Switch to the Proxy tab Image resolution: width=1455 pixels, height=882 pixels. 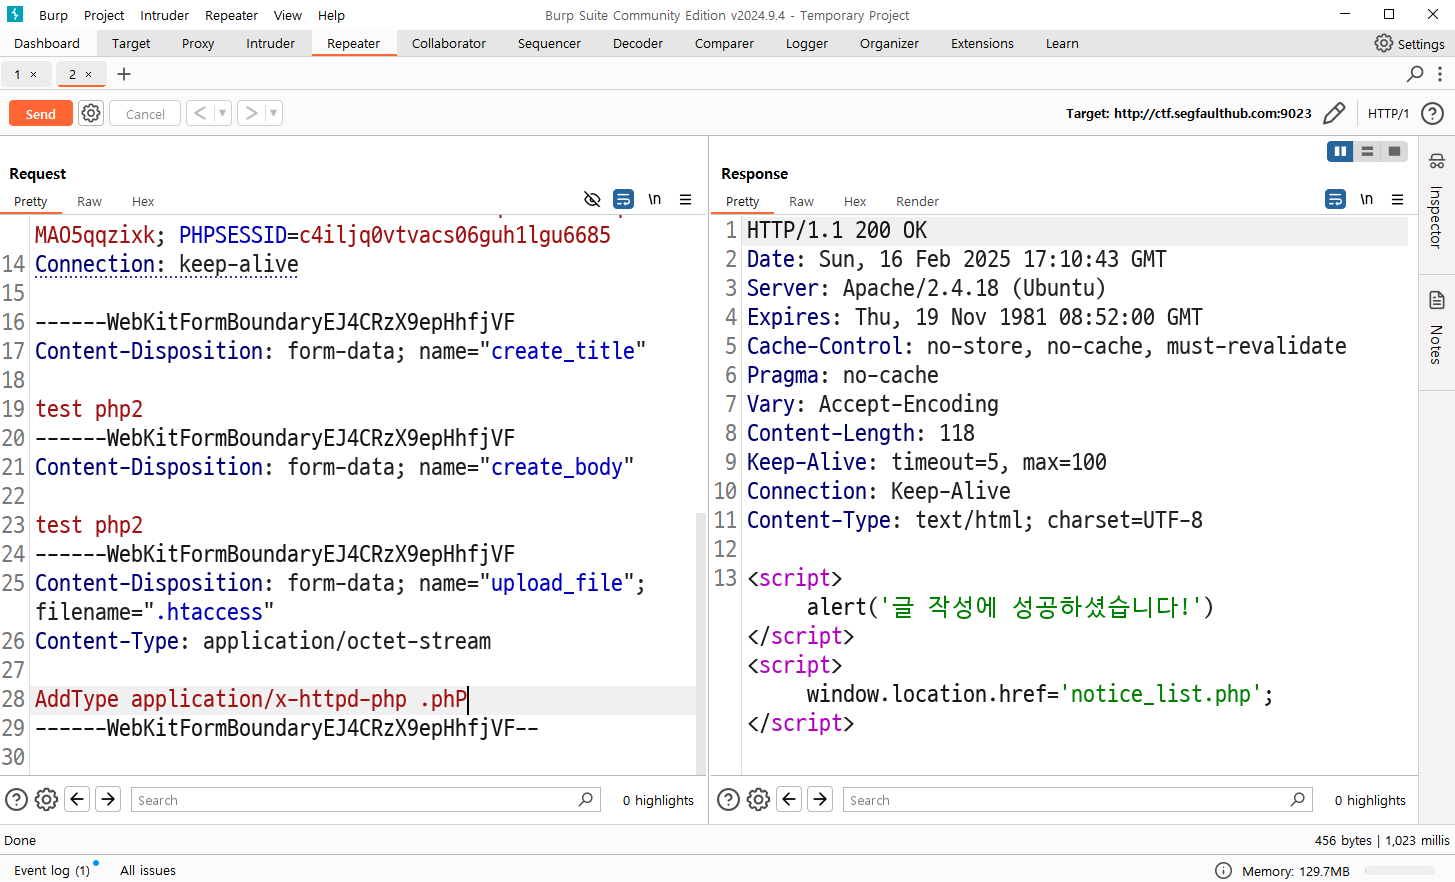[198, 43]
